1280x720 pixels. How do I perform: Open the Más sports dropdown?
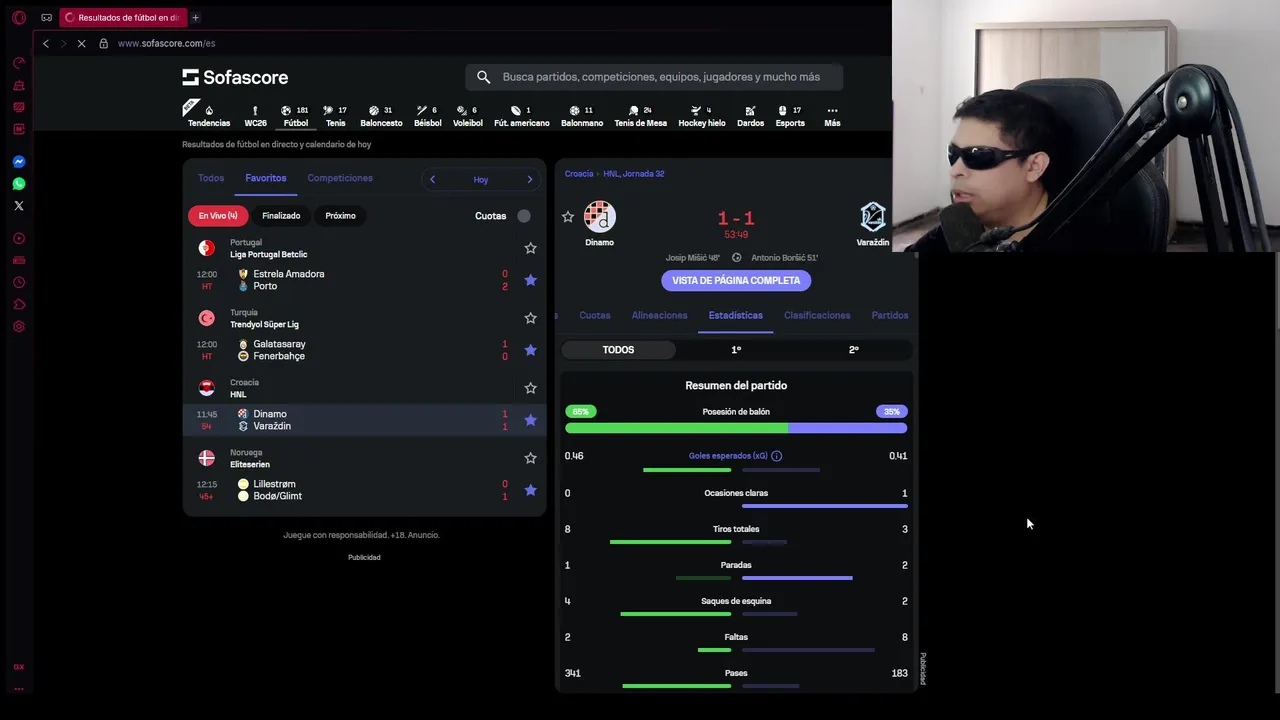pos(832,116)
